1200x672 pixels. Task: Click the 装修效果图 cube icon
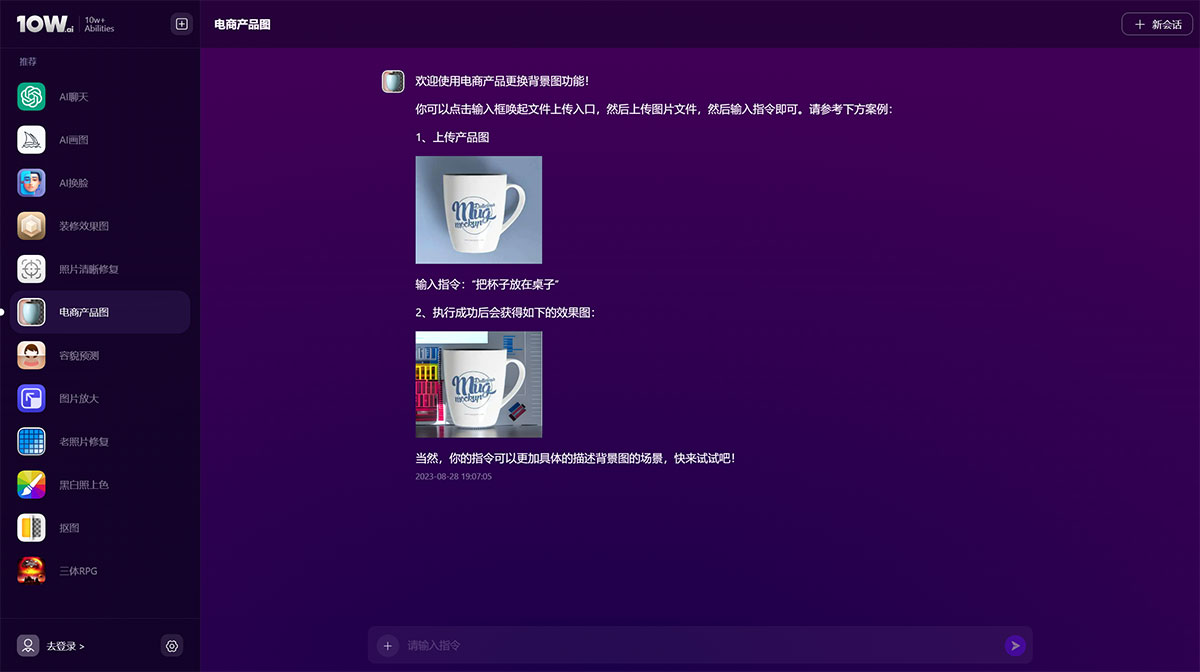[31, 226]
